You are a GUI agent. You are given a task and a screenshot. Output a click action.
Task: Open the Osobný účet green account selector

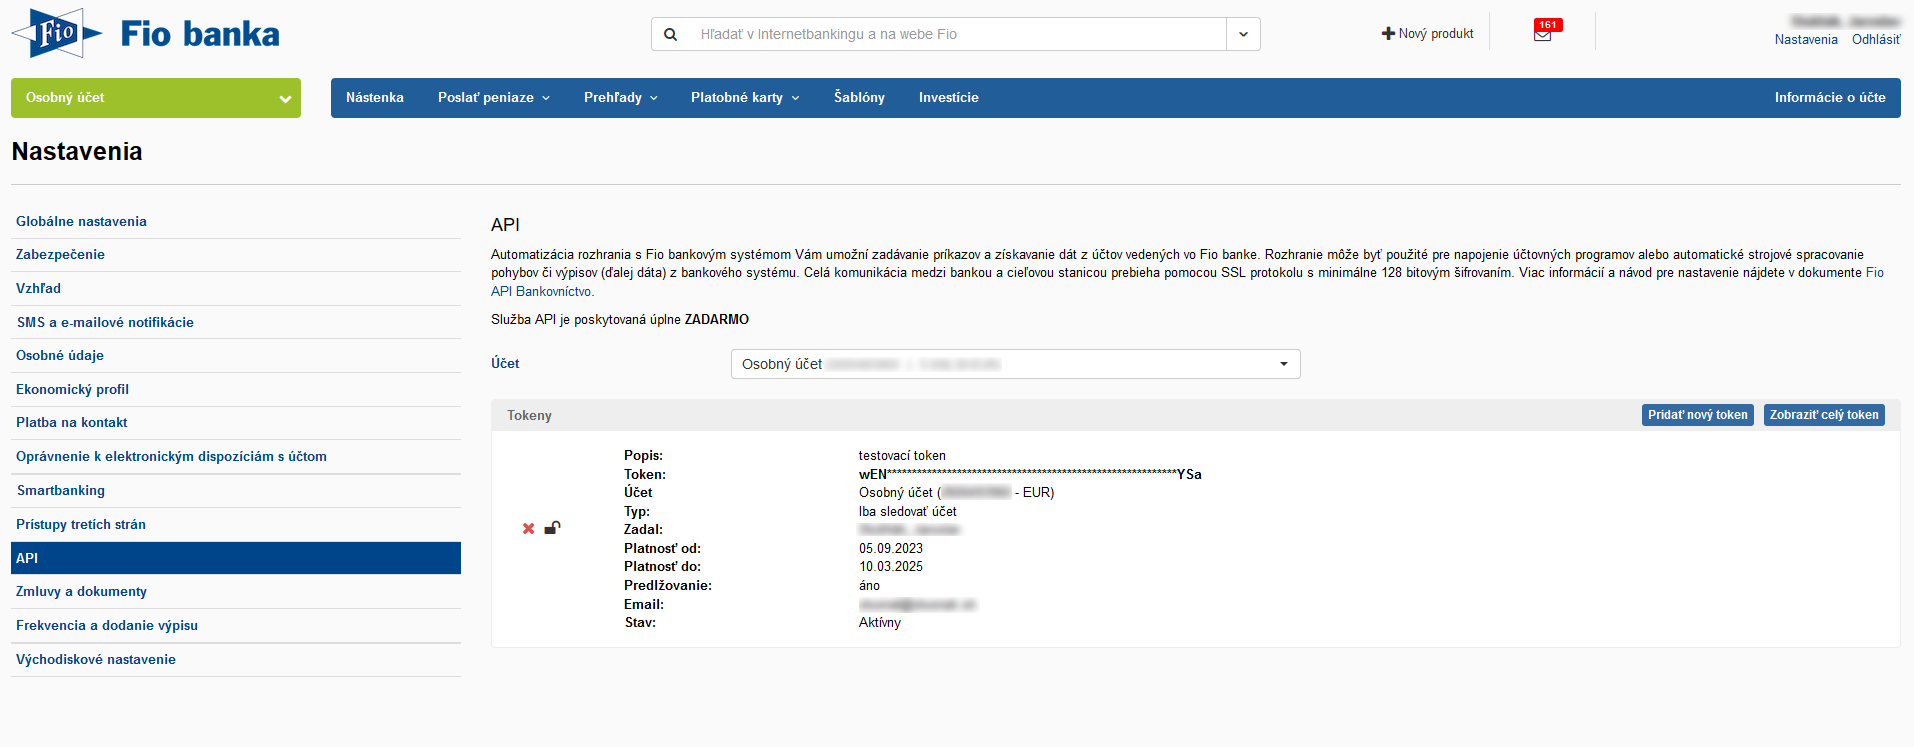(156, 98)
